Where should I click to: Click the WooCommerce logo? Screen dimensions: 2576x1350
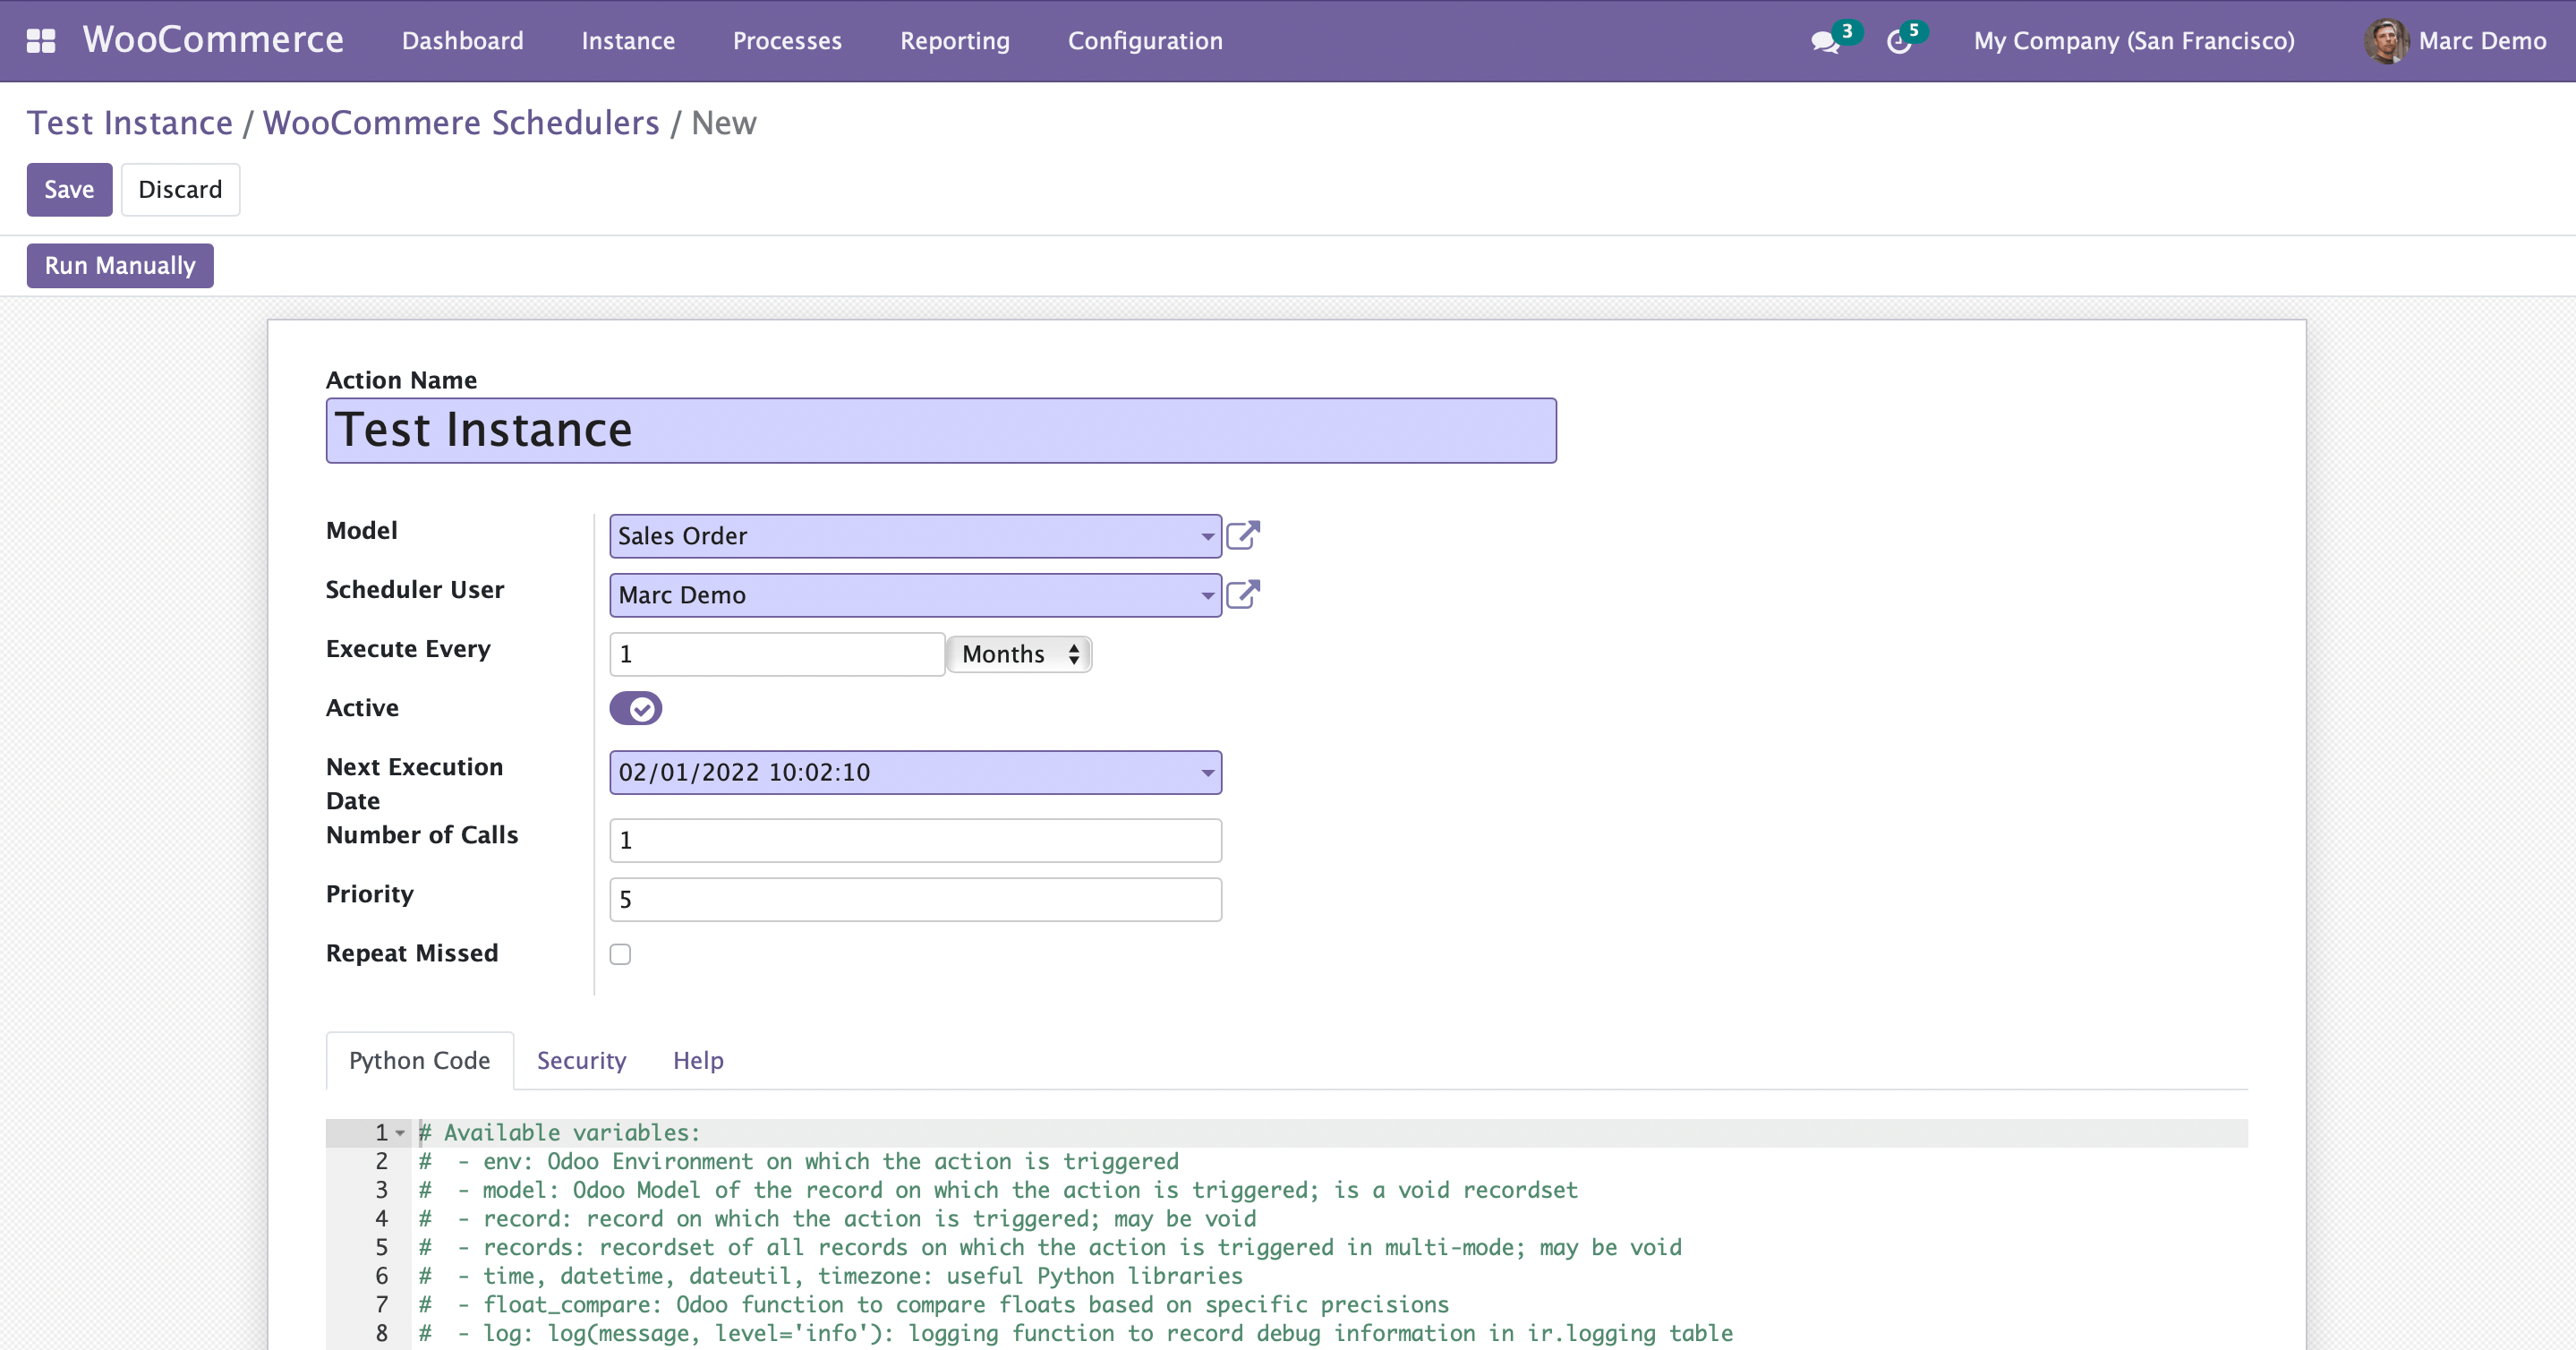213,39
